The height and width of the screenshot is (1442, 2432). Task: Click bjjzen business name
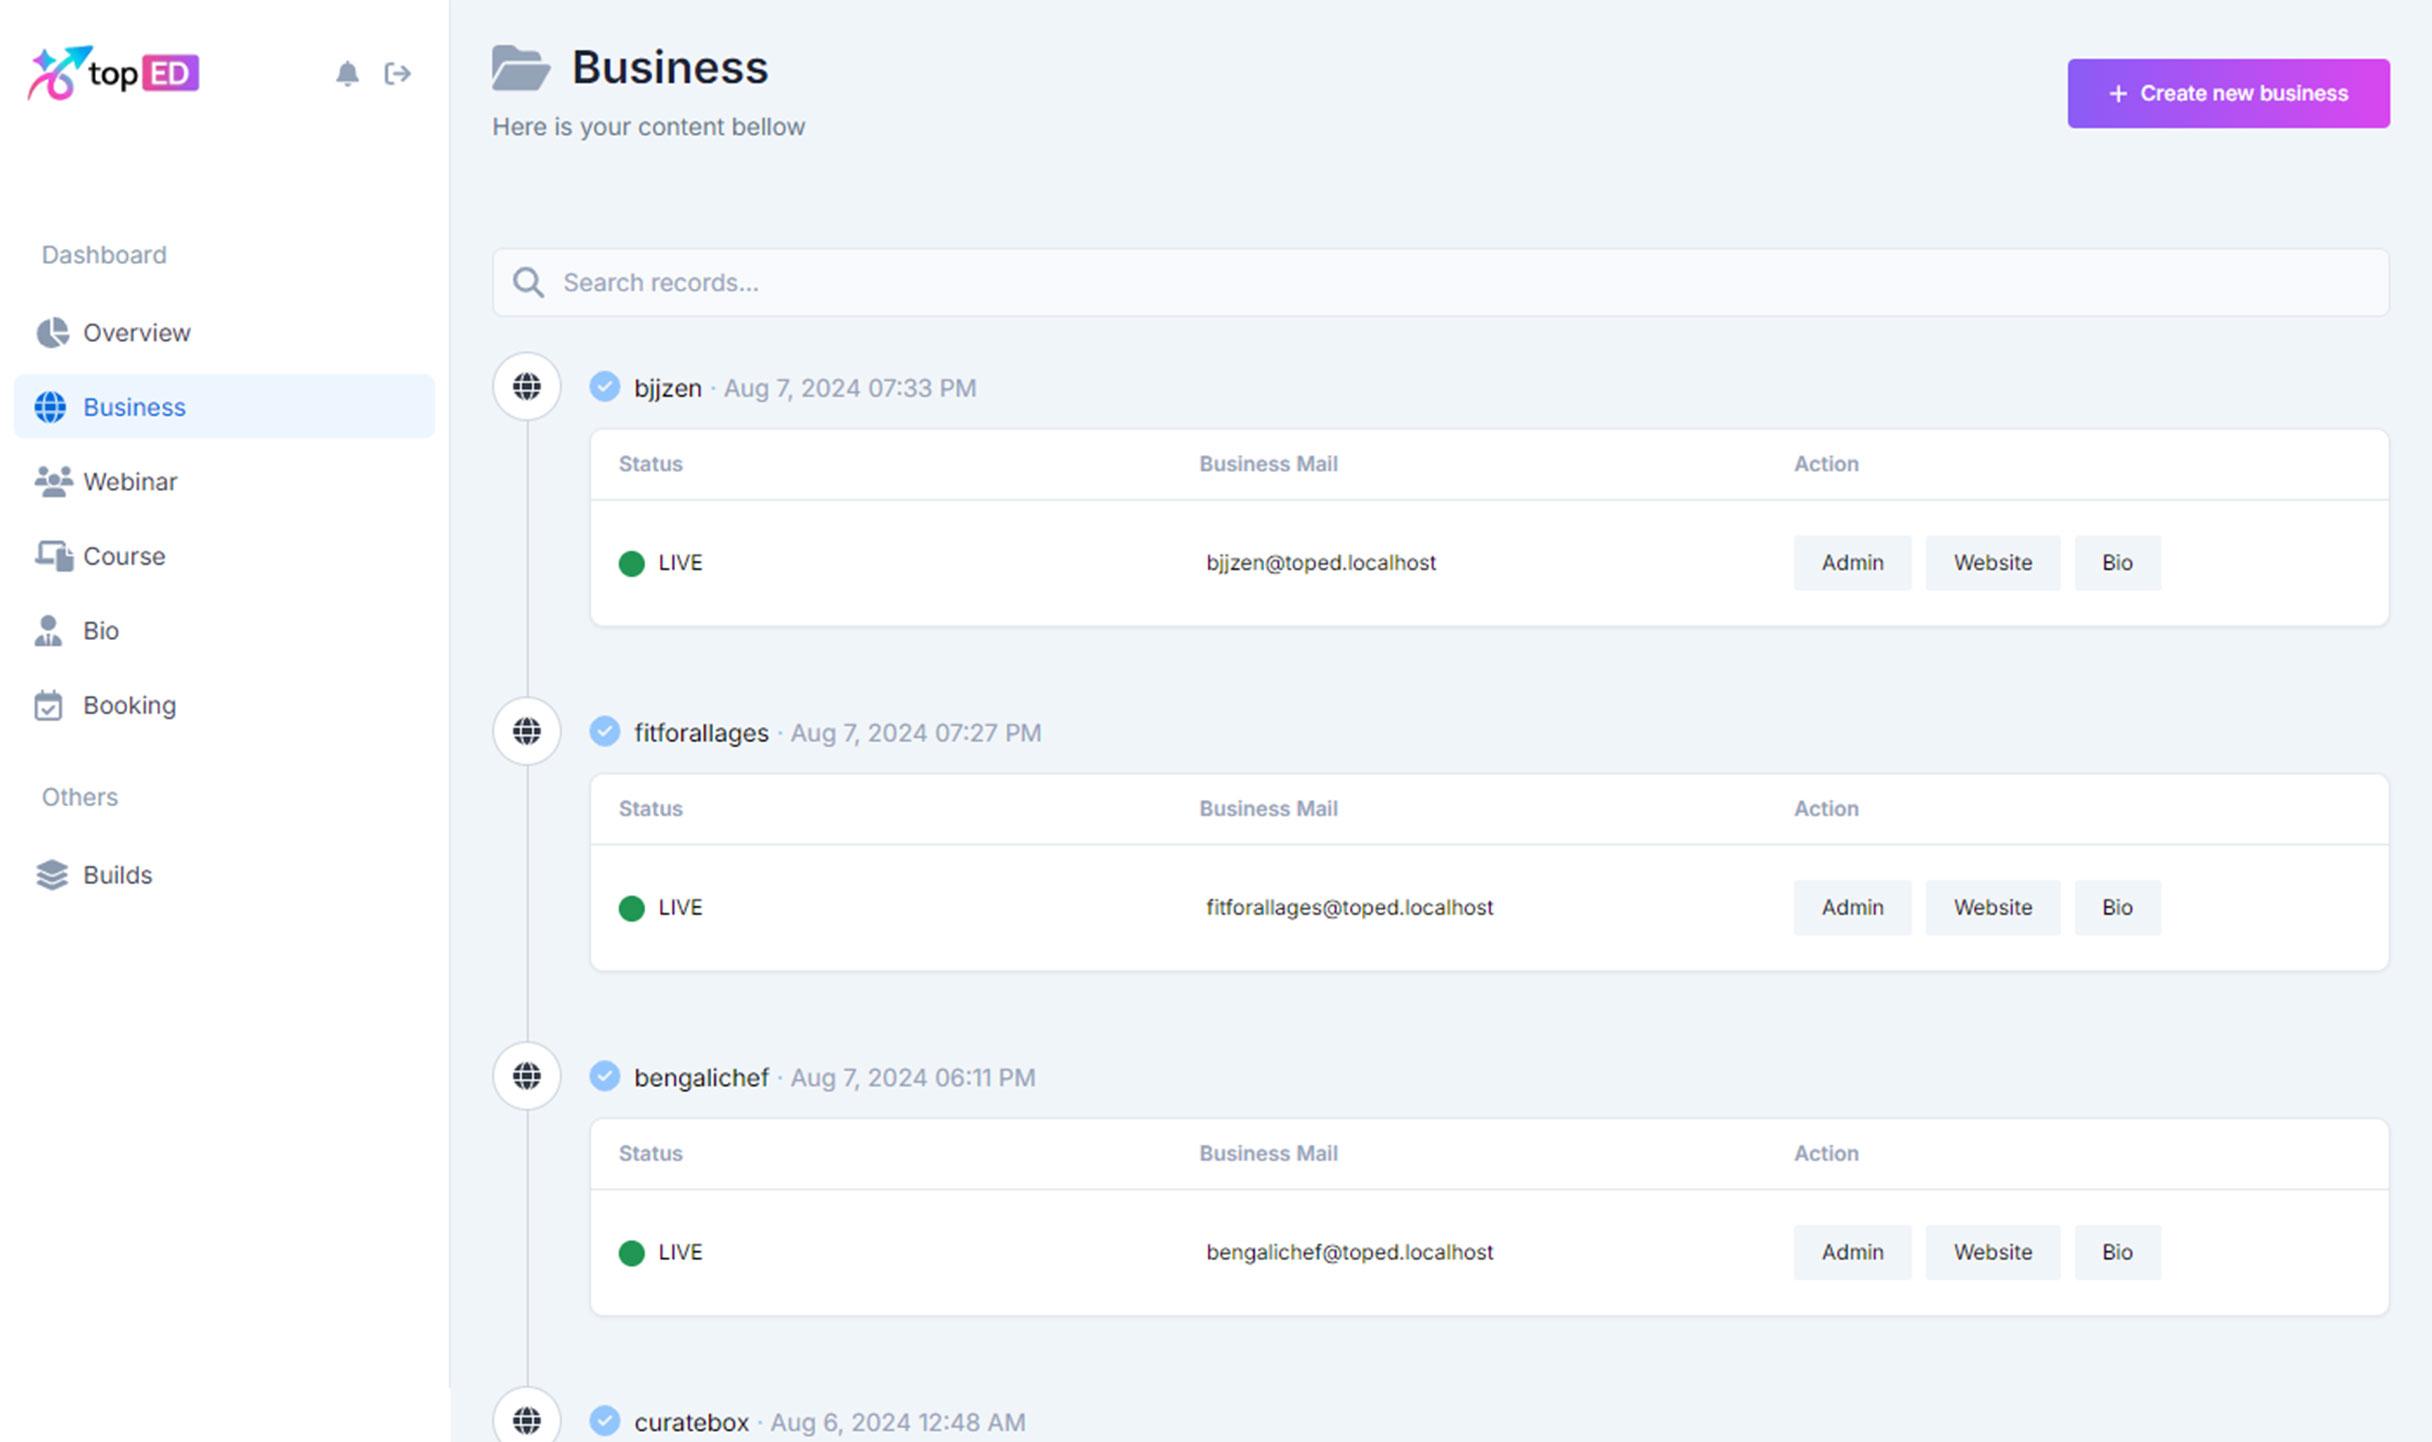pos(668,388)
